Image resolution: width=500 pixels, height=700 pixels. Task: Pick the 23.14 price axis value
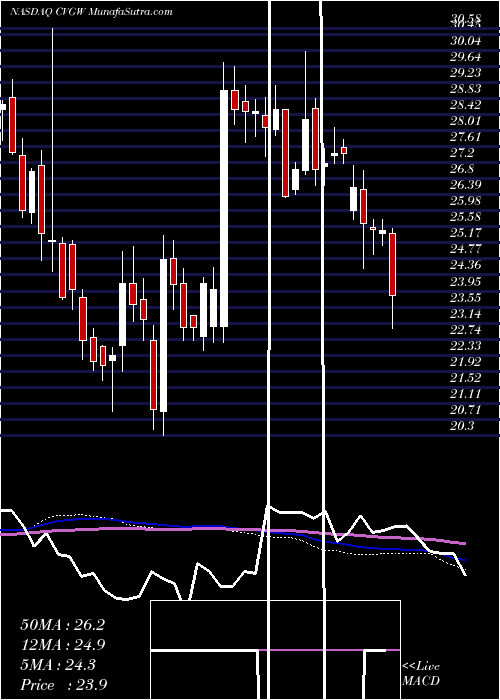click(x=466, y=313)
